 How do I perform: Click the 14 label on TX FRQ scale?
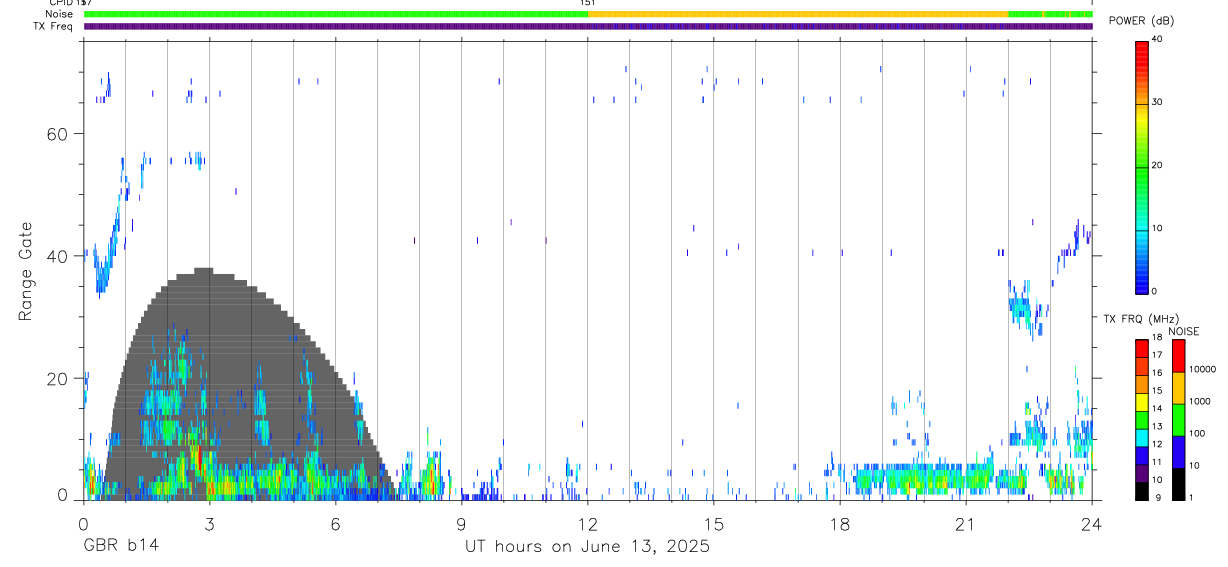coord(1157,409)
